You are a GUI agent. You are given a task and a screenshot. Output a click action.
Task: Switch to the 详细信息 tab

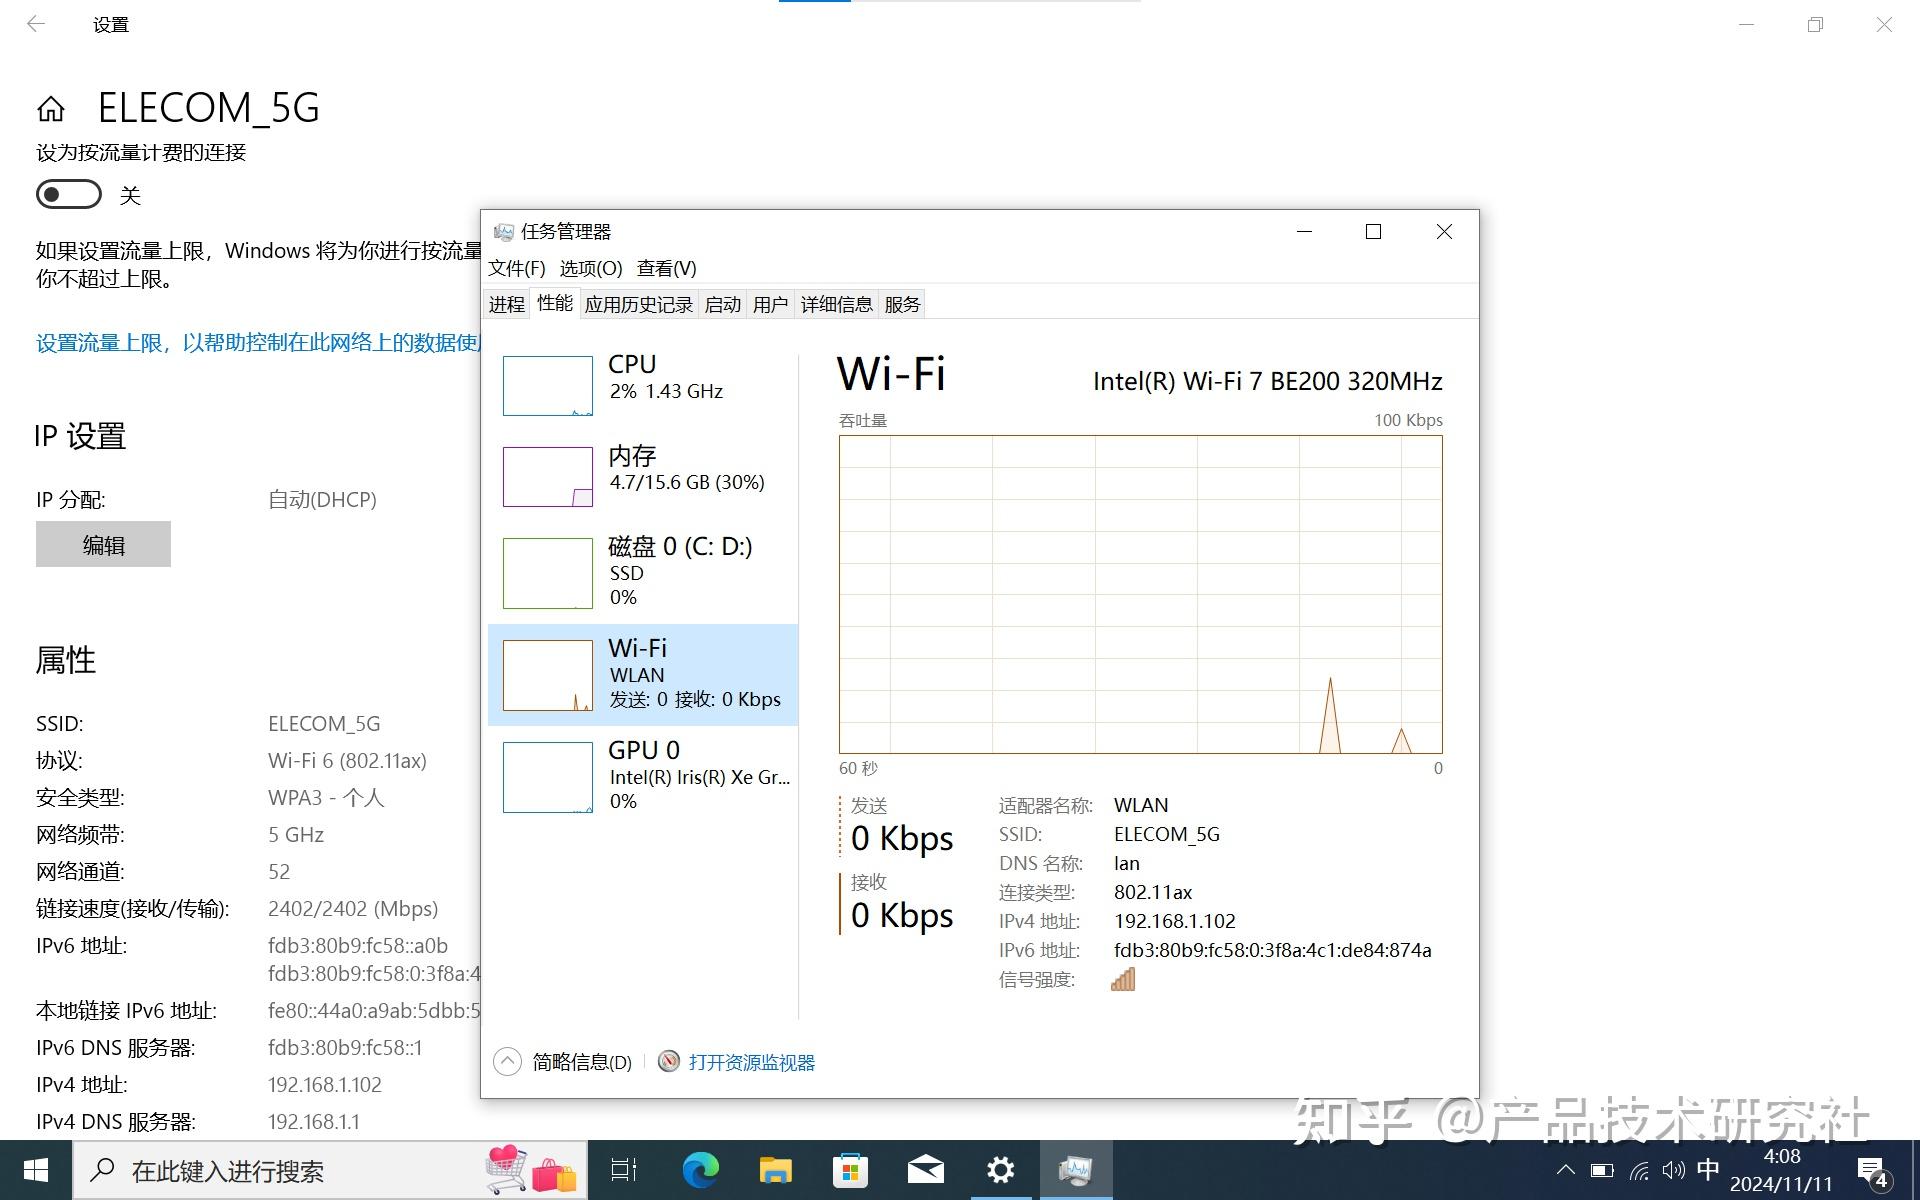point(836,304)
